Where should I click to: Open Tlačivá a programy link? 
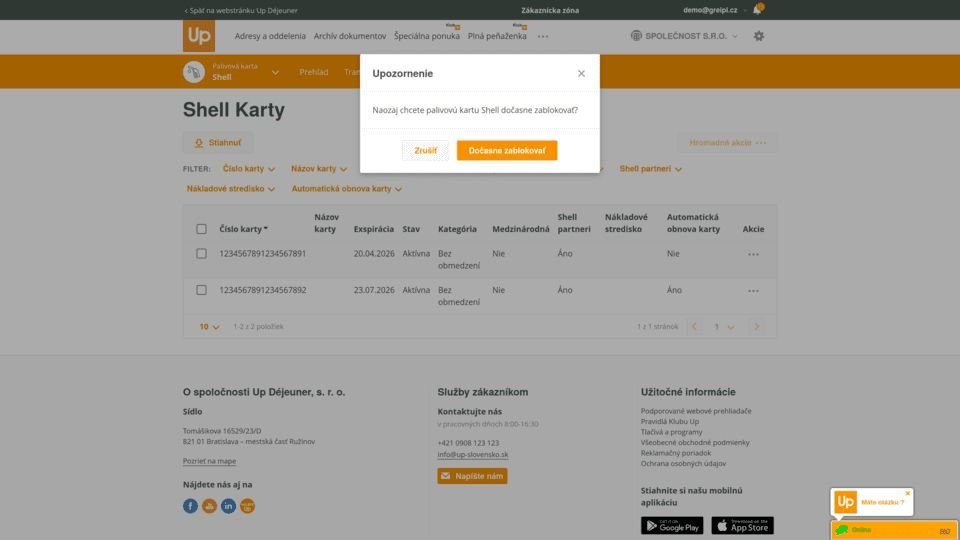[x=672, y=432]
